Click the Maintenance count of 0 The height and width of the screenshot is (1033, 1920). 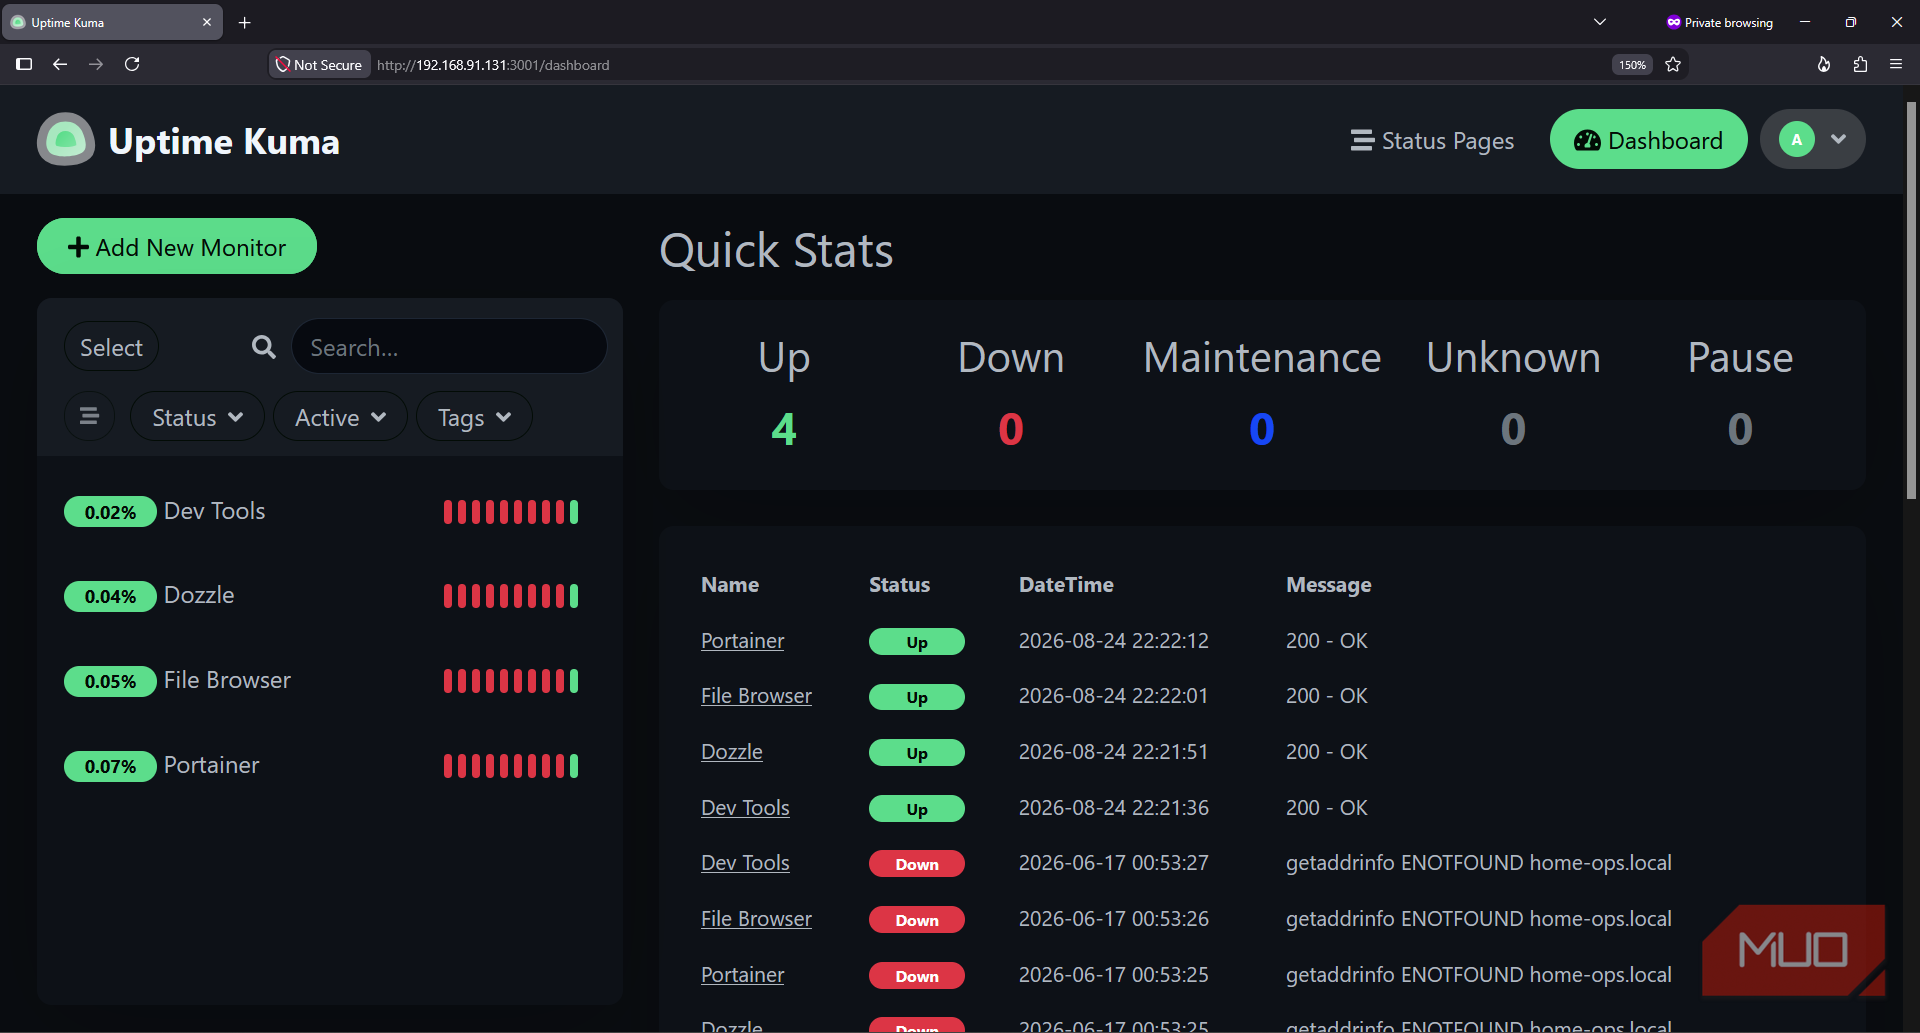pos(1262,429)
